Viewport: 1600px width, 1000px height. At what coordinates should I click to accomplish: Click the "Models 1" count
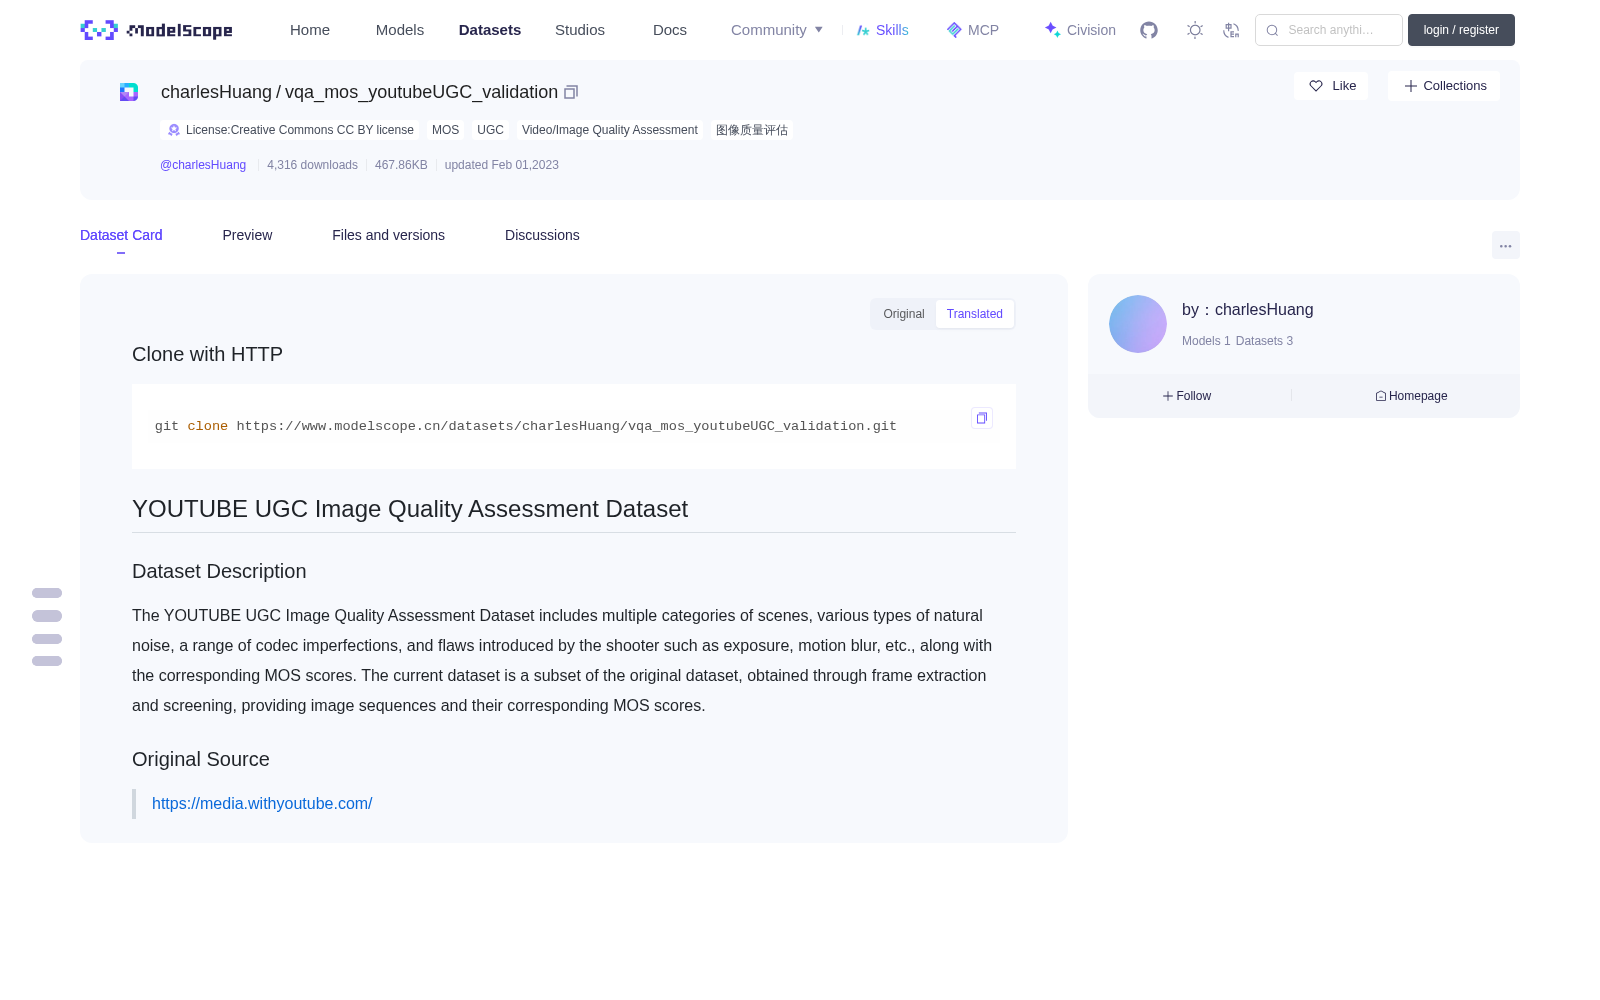(x=1206, y=341)
